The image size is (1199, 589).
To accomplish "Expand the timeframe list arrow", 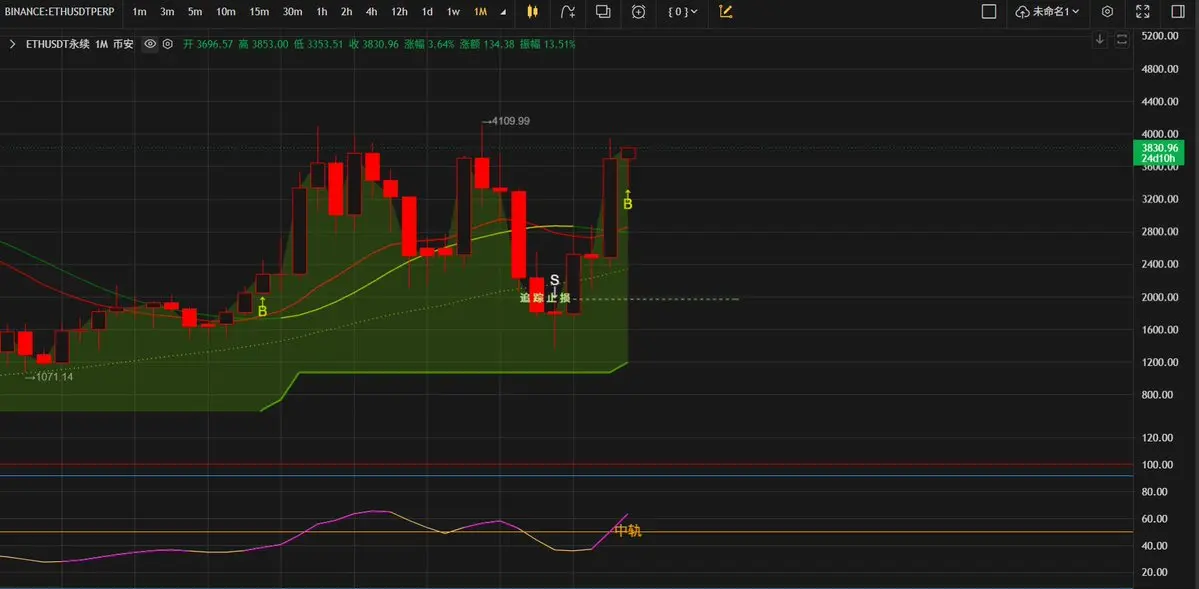I will point(502,12).
